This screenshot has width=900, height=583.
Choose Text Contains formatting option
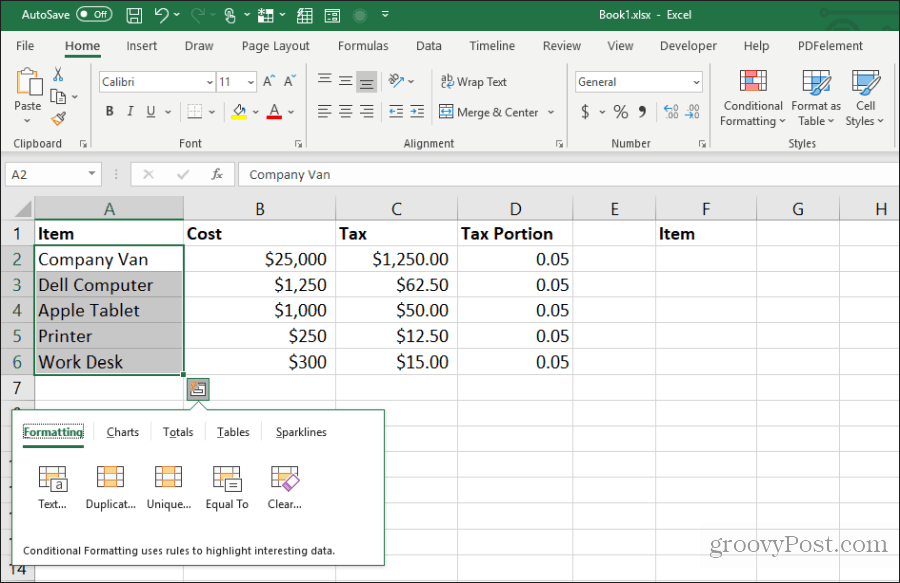52,487
